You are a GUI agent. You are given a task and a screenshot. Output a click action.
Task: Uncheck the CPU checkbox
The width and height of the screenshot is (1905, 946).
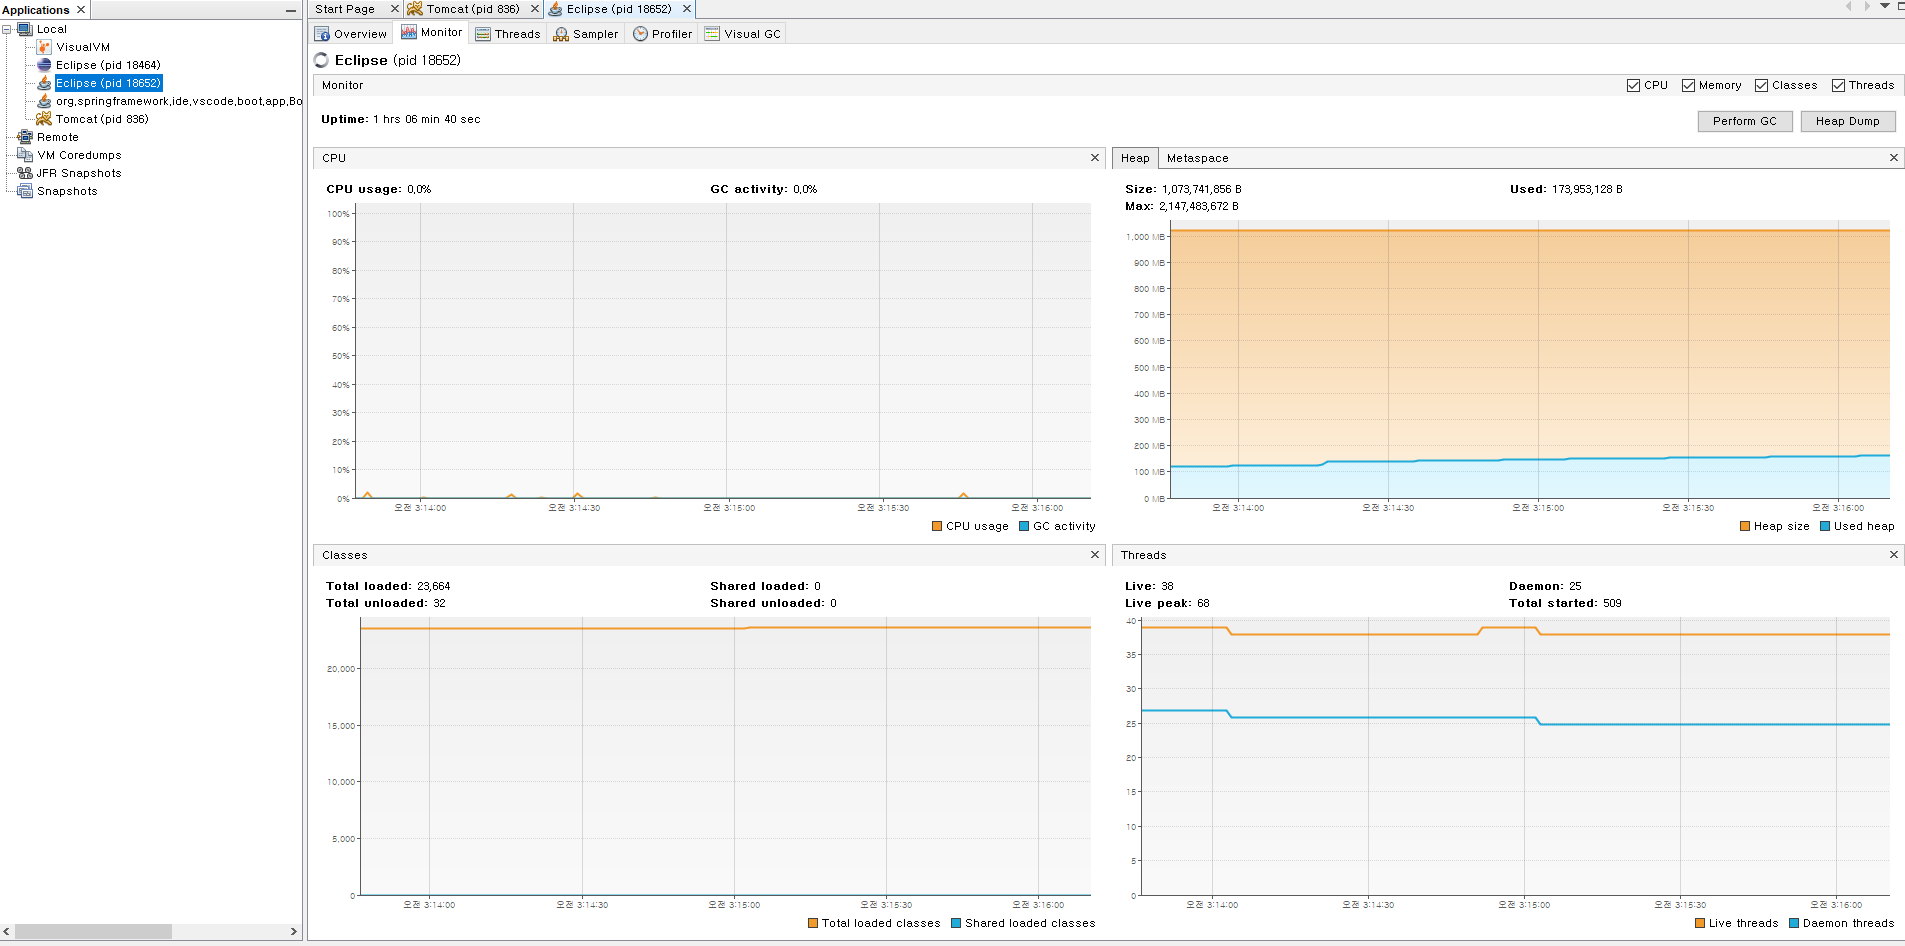coord(1633,86)
